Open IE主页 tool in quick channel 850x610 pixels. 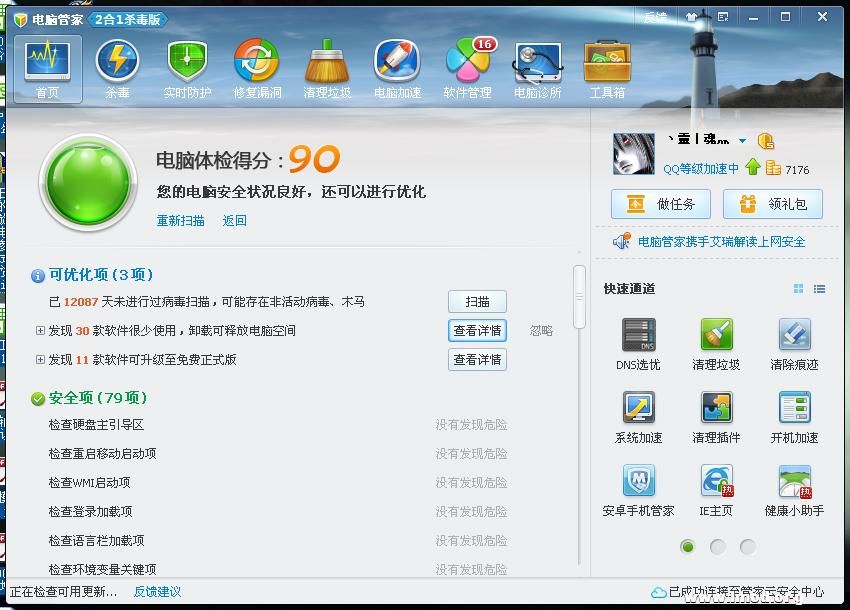tap(717, 493)
